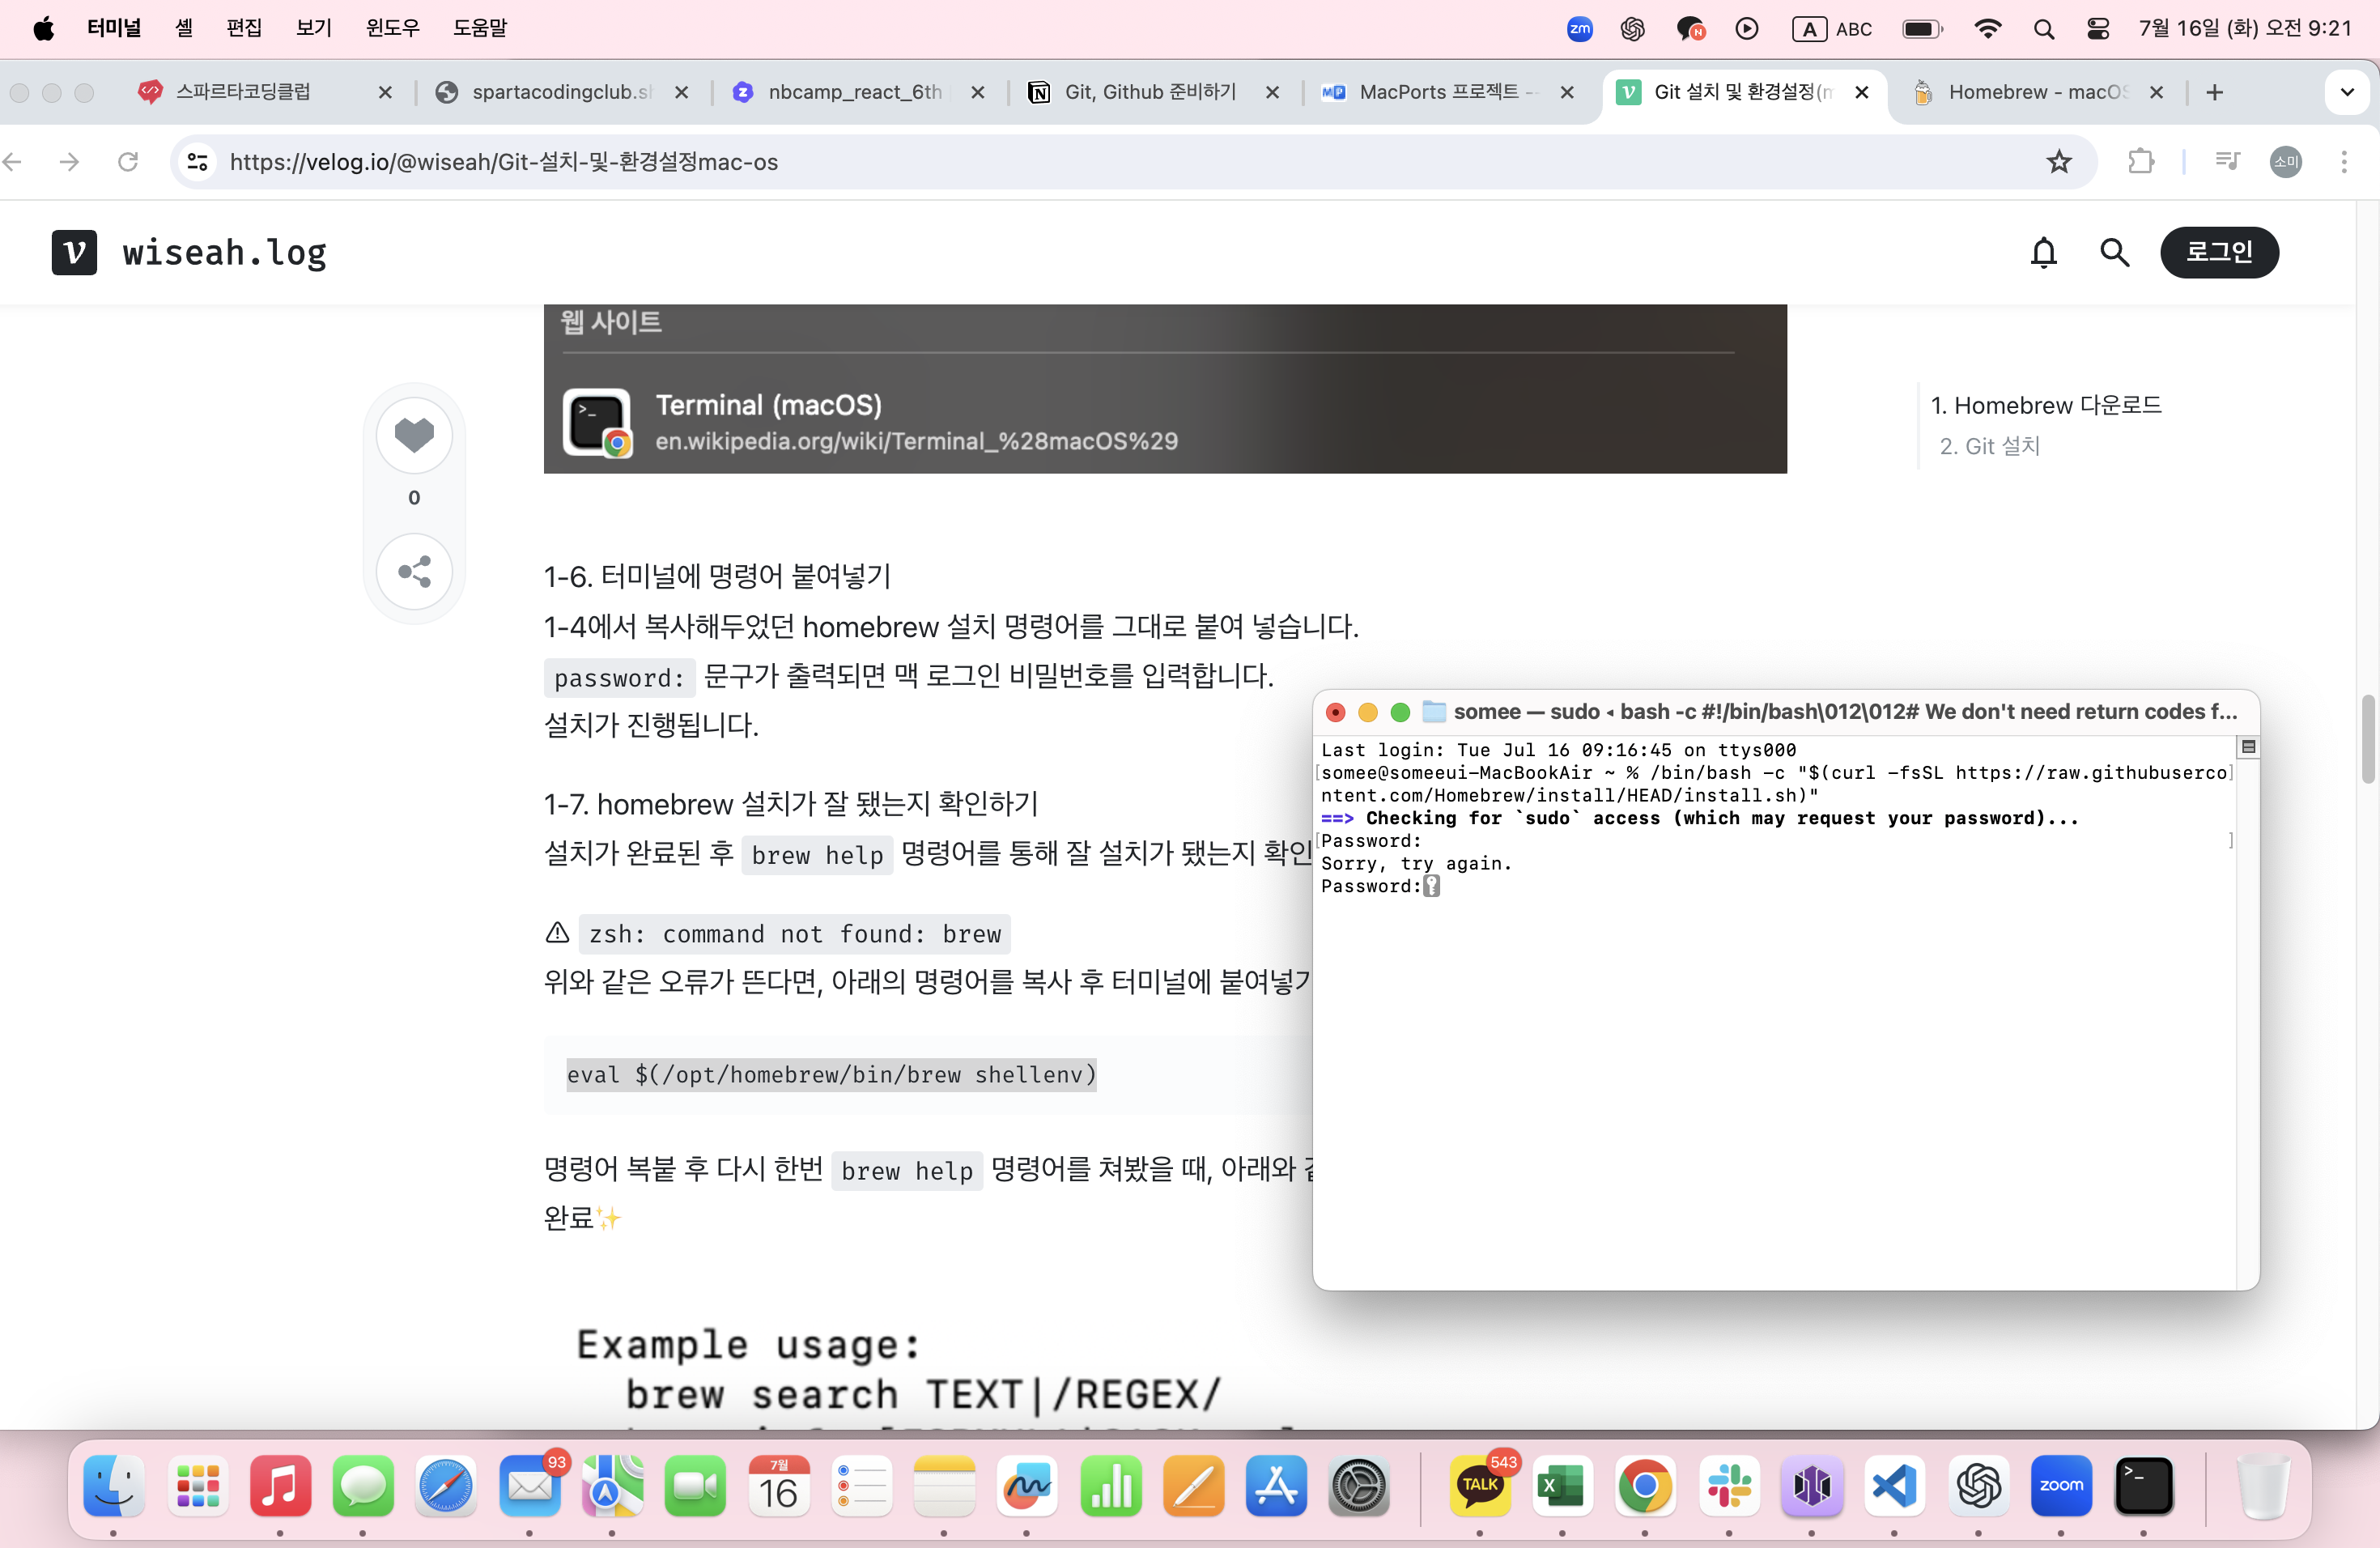Click the share icon below like count
Image resolution: width=2380 pixels, height=1548 pixels.
[414, 571]
